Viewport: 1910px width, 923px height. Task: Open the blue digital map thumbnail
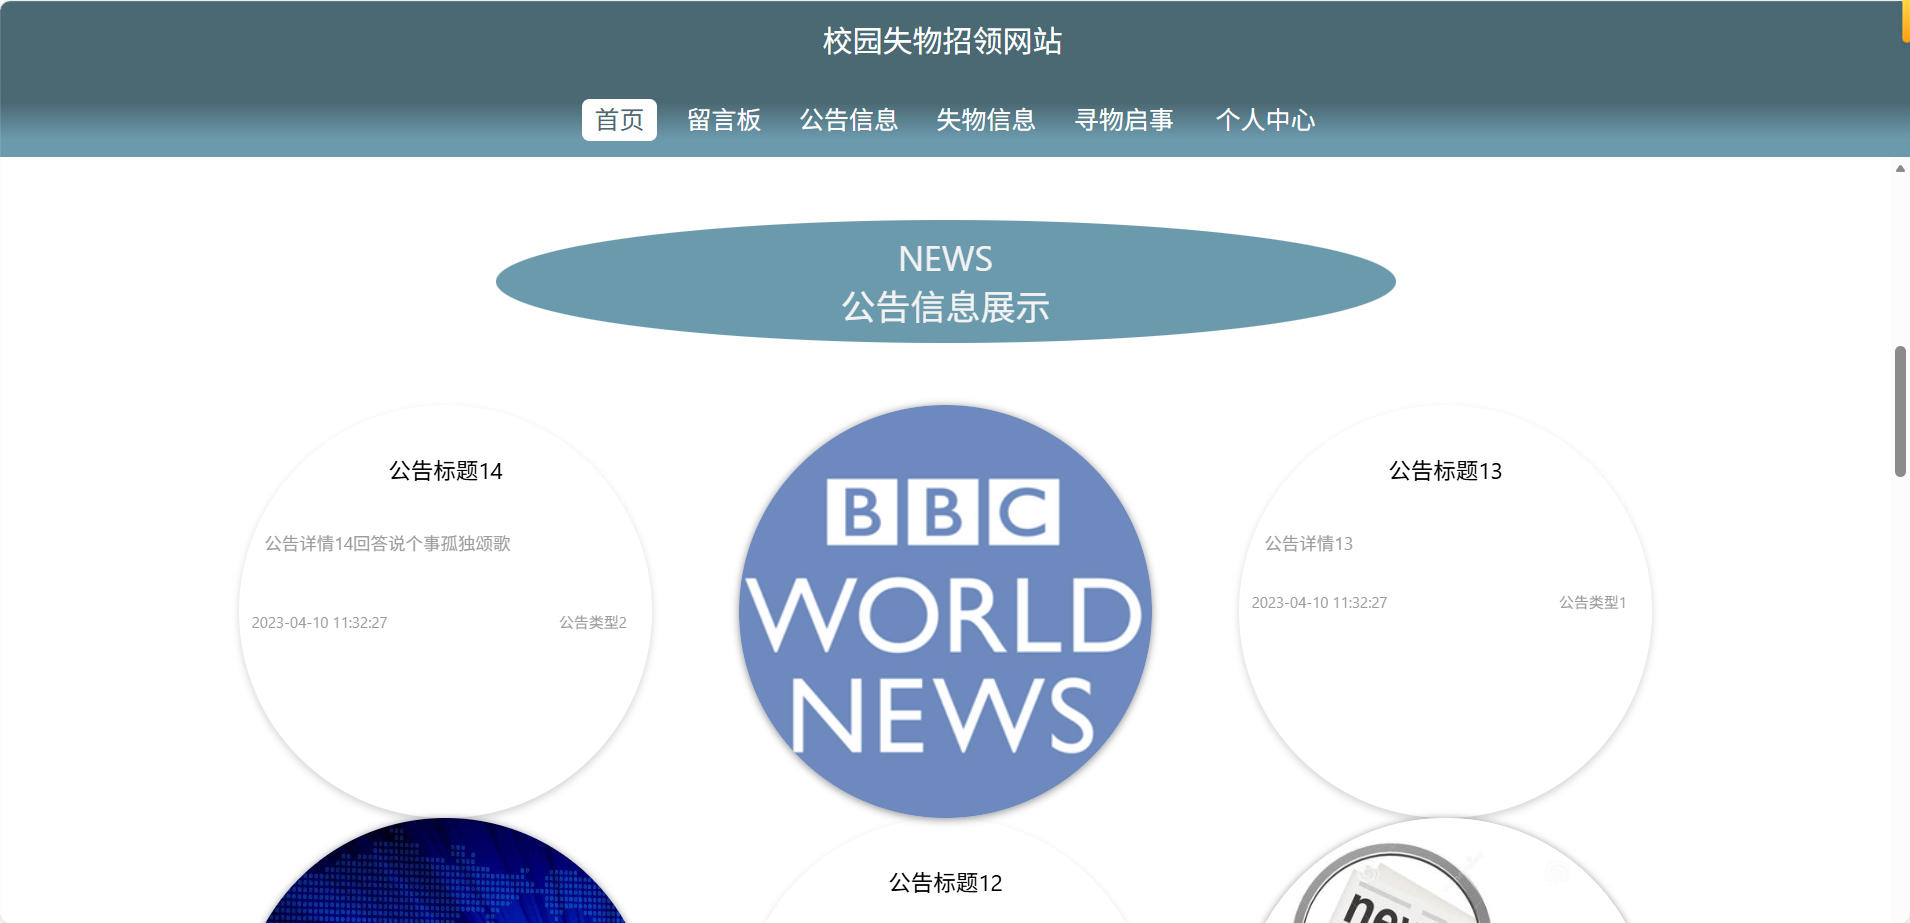click(x=446, y=871)
